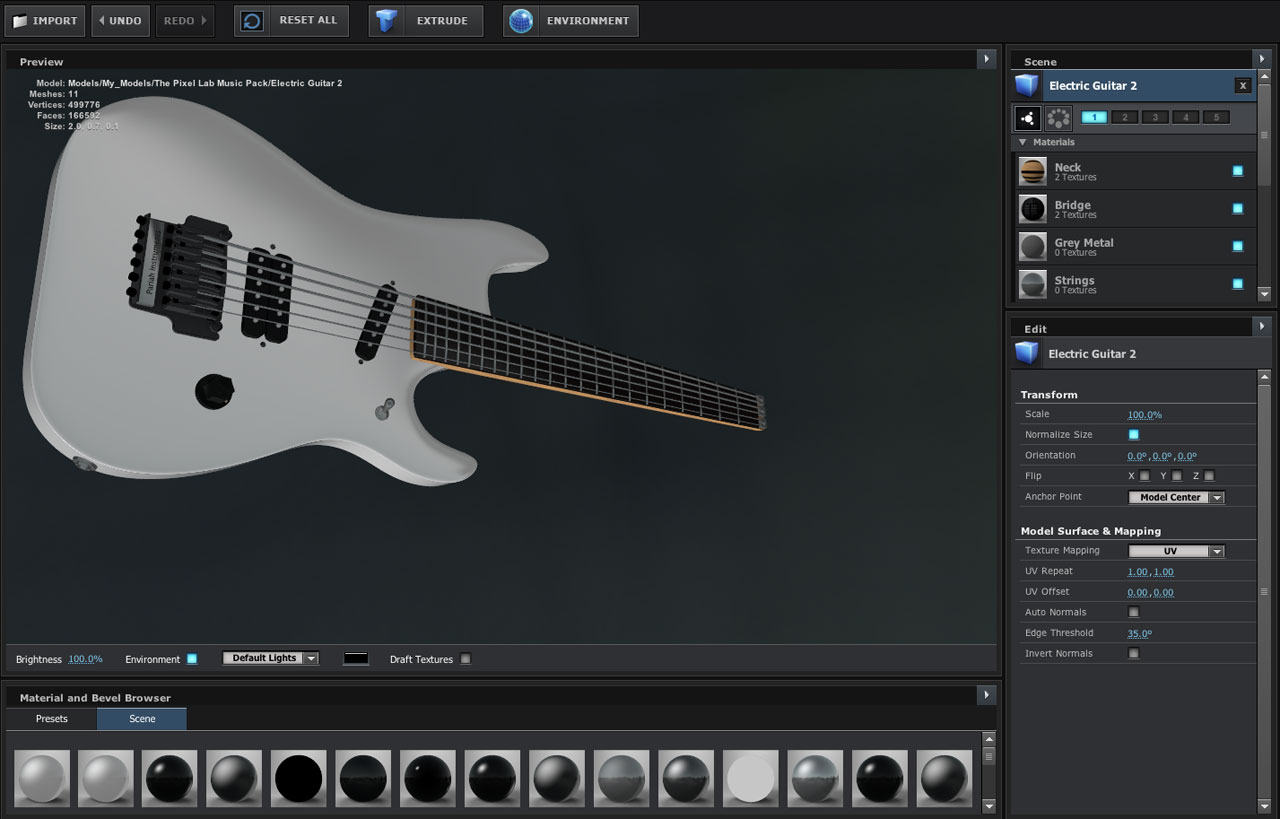Image resolution: width=1280 pixels, height=819 pixels.
Task: Click the Brightness 100.0% value
Action: 85,659
